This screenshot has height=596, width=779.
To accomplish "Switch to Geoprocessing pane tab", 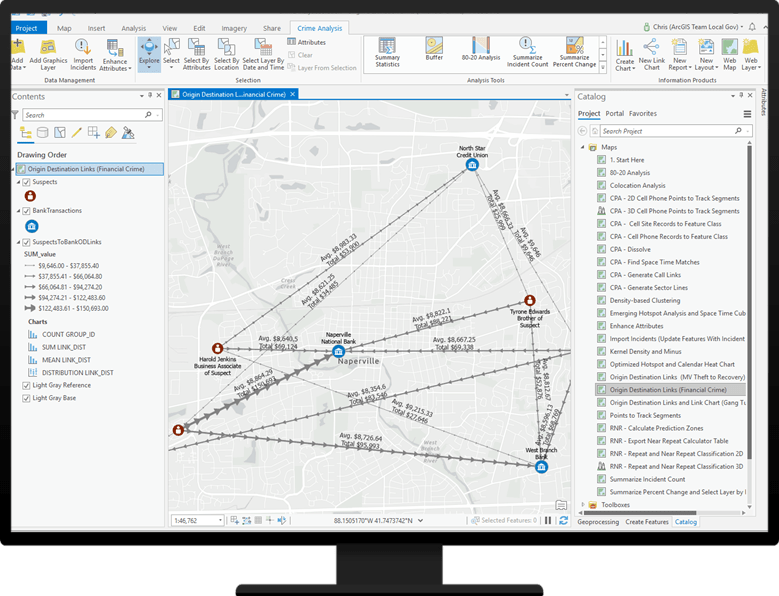I will 598,522.
